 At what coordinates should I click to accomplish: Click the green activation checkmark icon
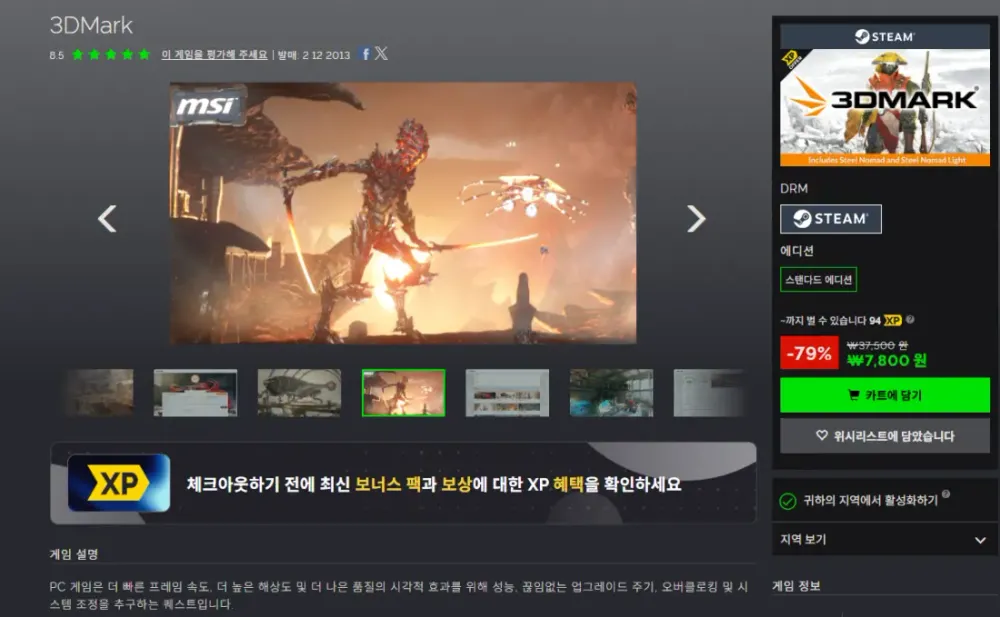[788, 502]
